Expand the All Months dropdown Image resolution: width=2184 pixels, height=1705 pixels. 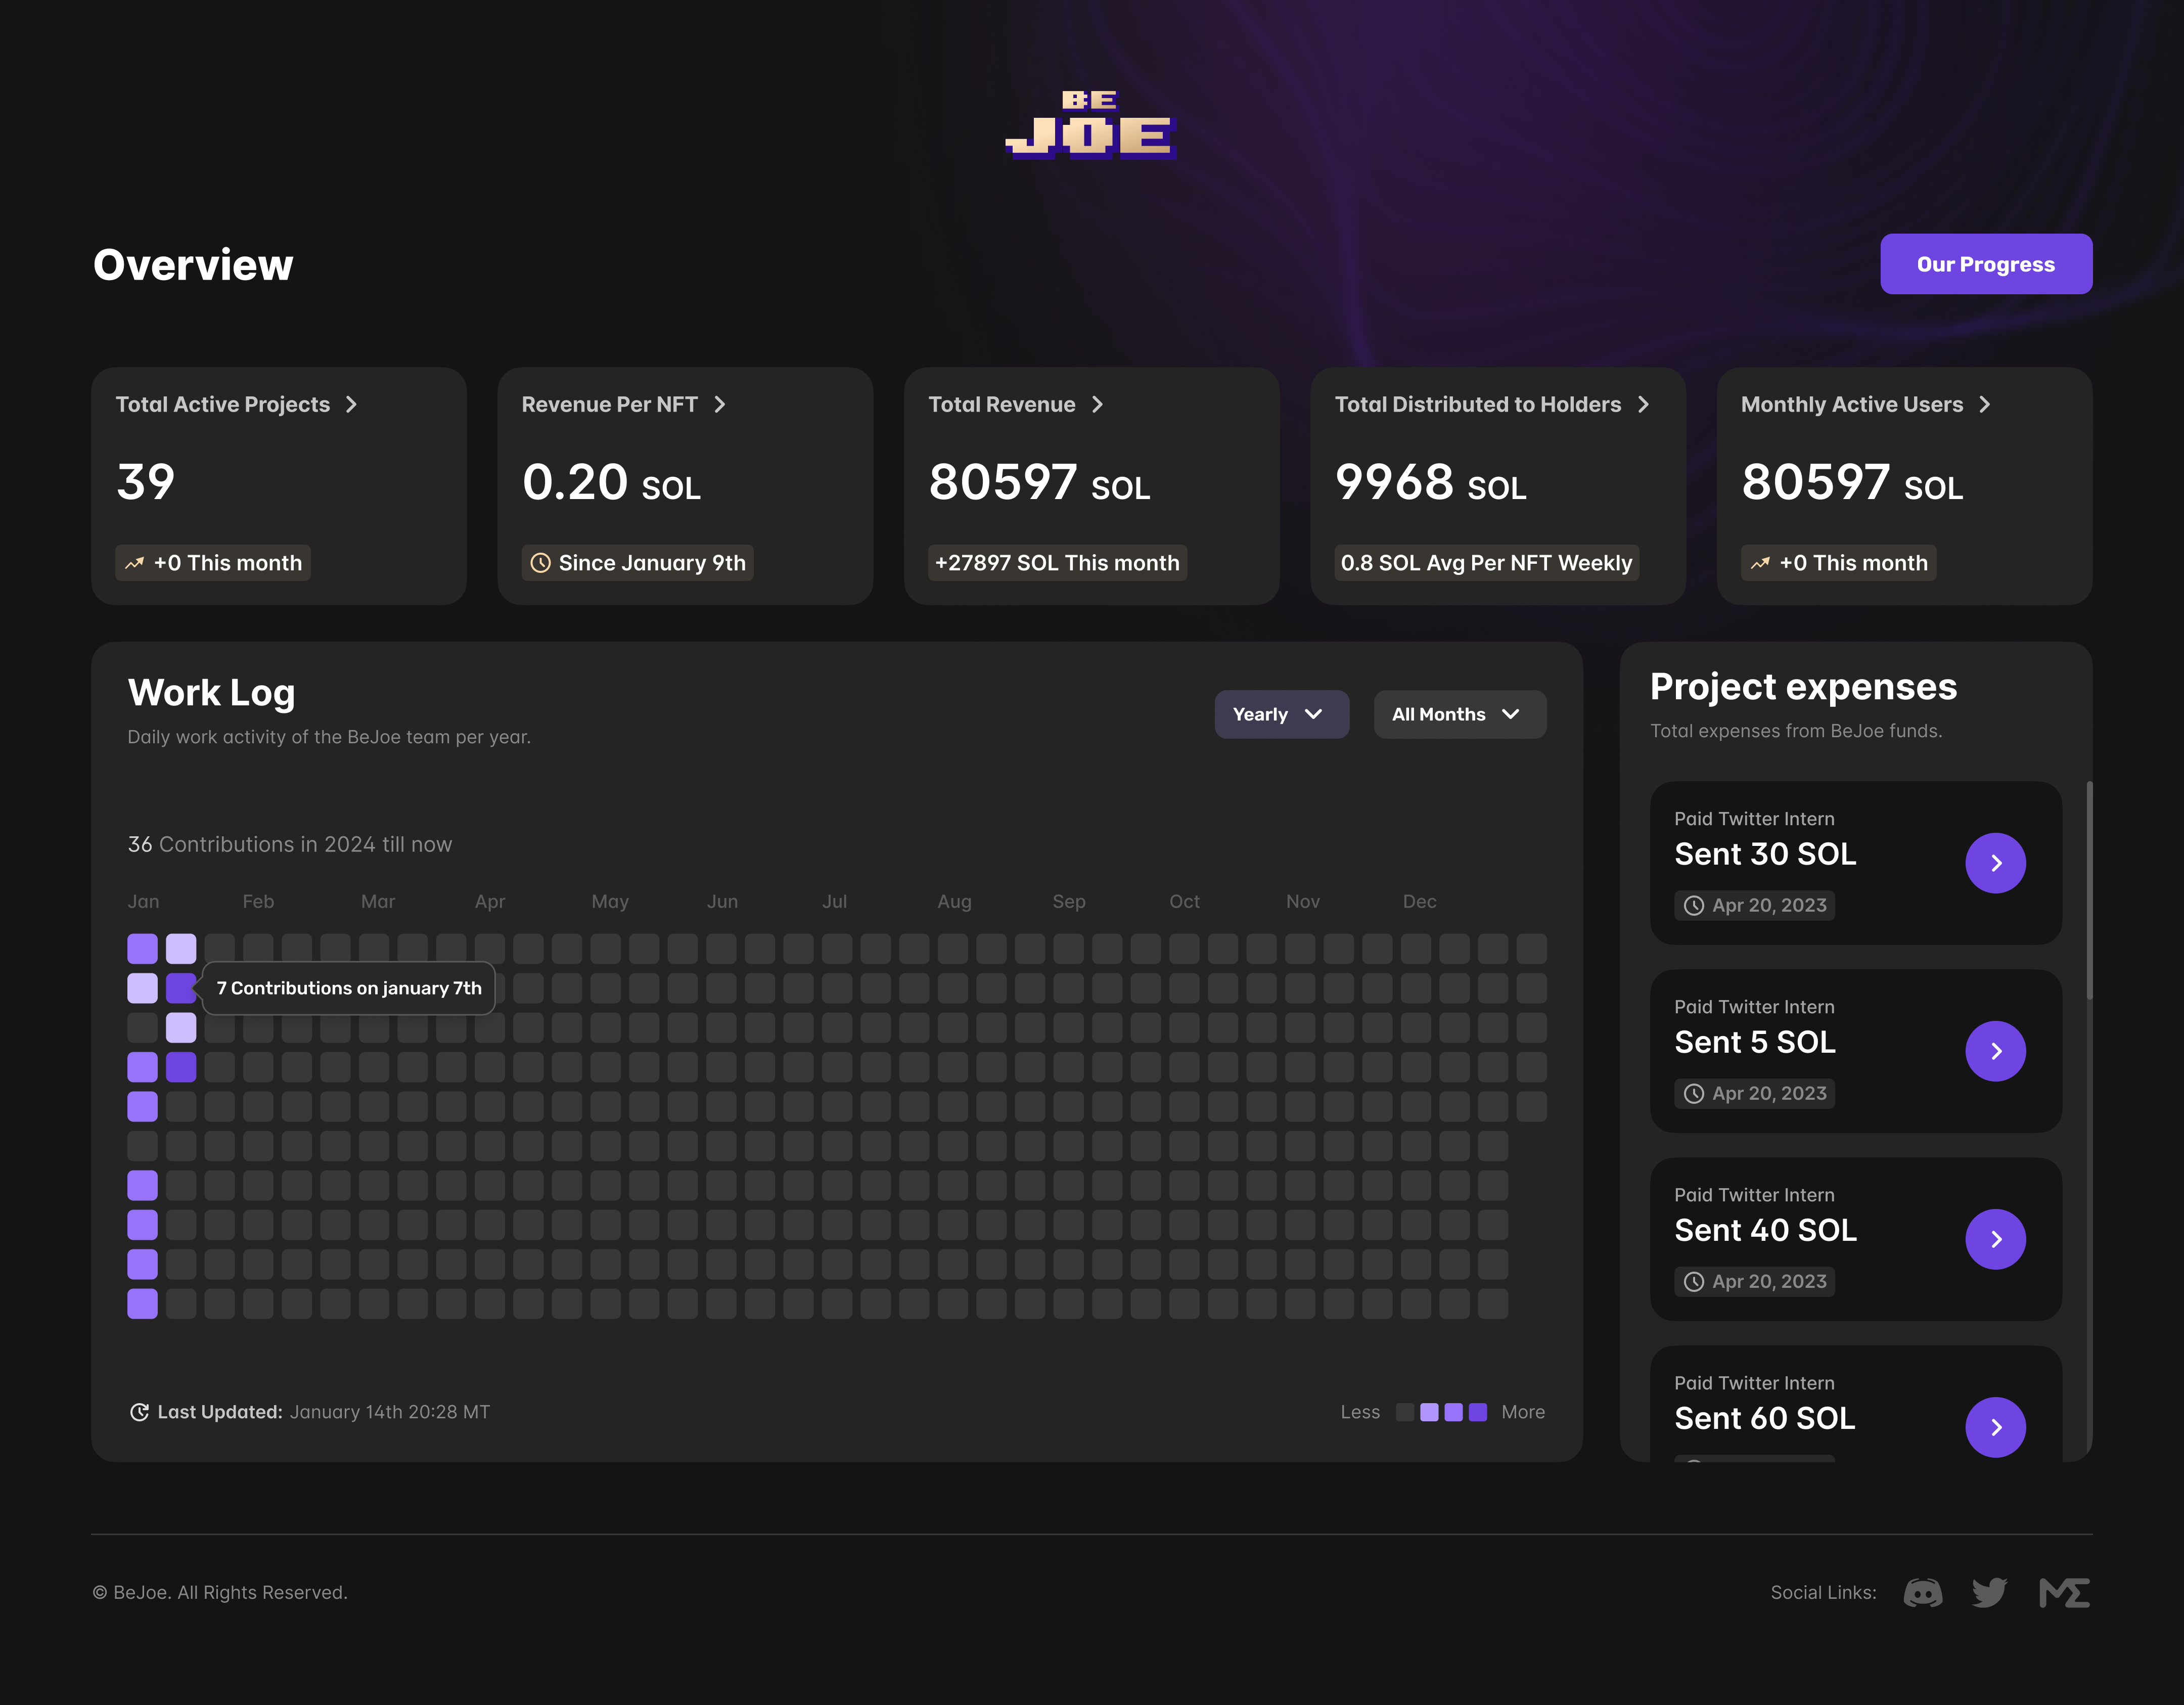[1459, 714]
